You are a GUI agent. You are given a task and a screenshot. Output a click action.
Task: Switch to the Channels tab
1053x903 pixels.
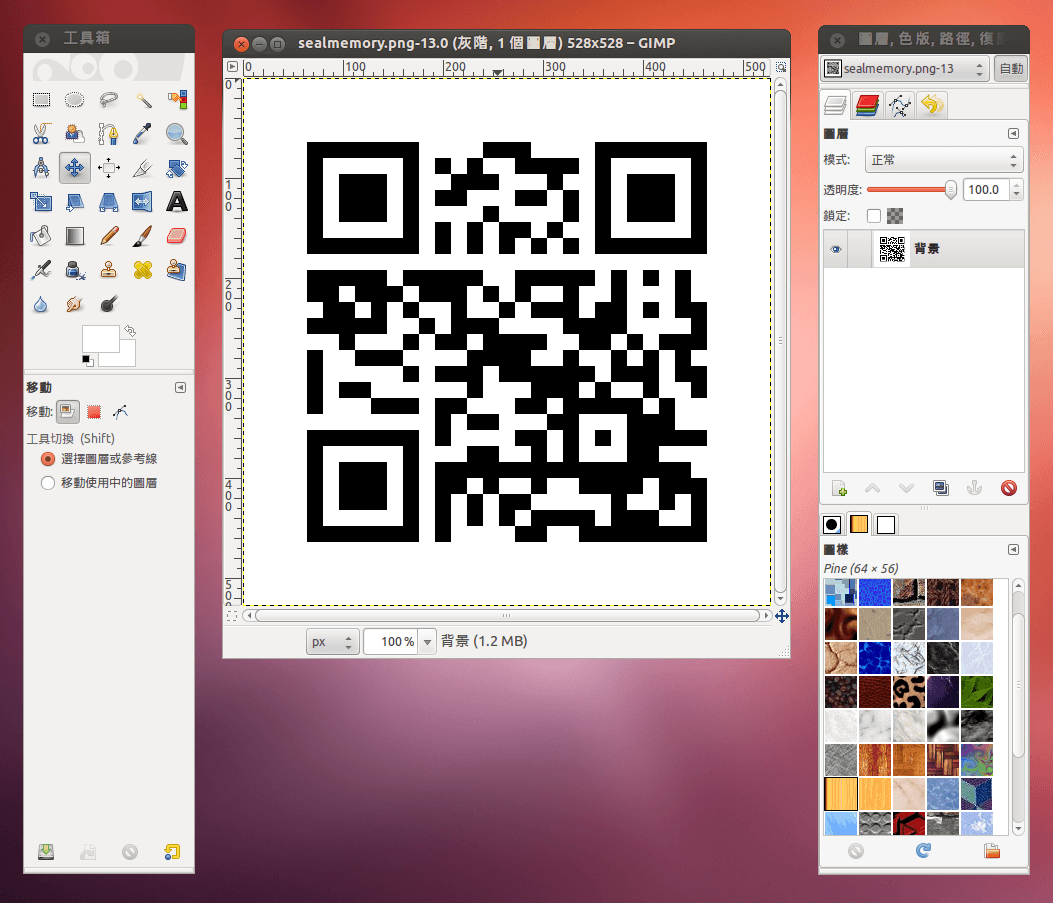868,105
